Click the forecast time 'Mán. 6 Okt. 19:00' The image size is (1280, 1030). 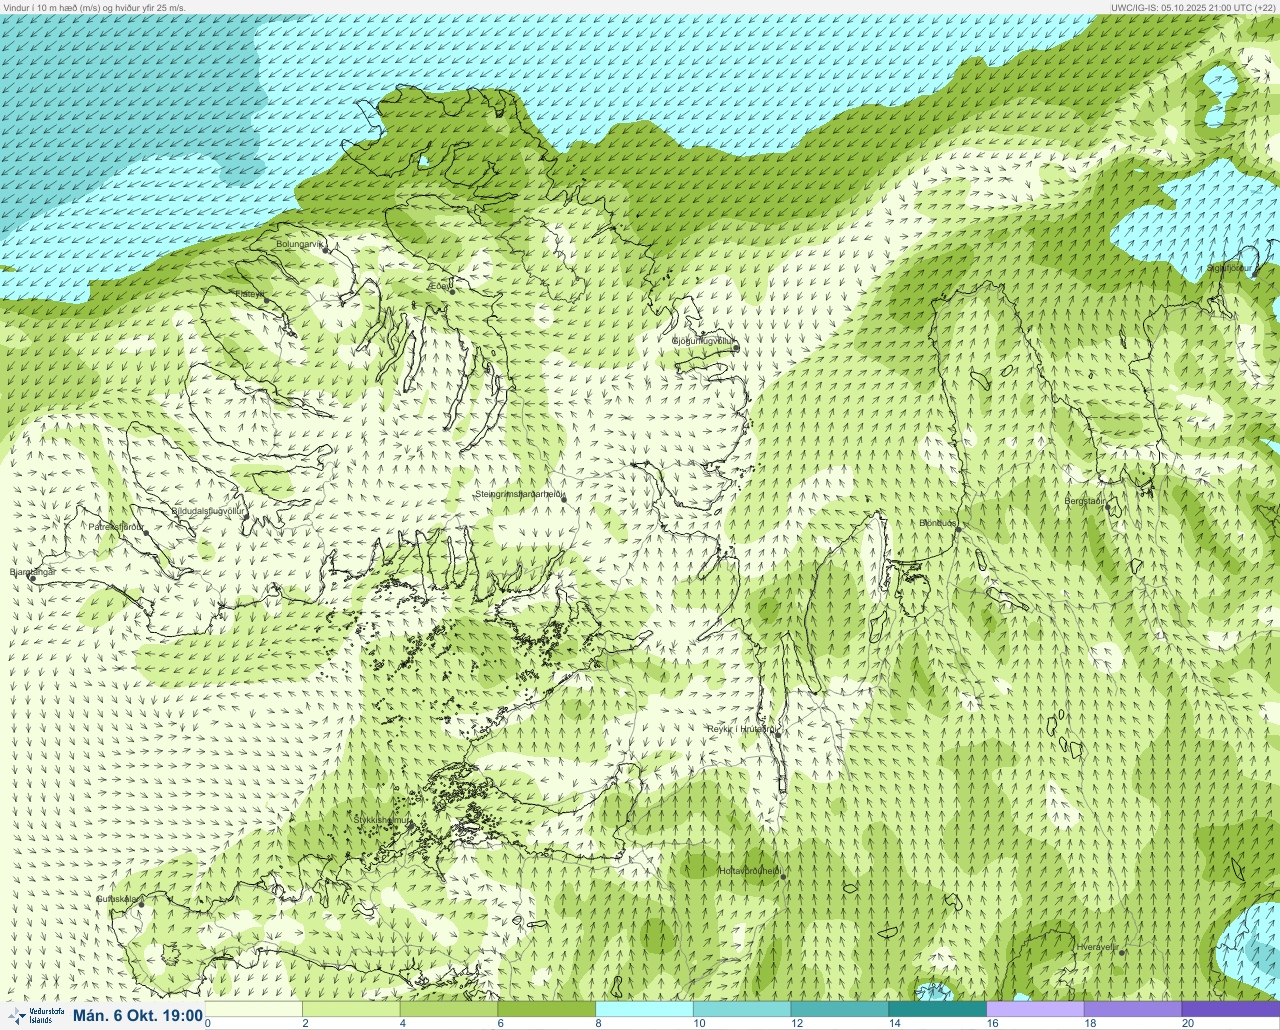coord(138,1016)
